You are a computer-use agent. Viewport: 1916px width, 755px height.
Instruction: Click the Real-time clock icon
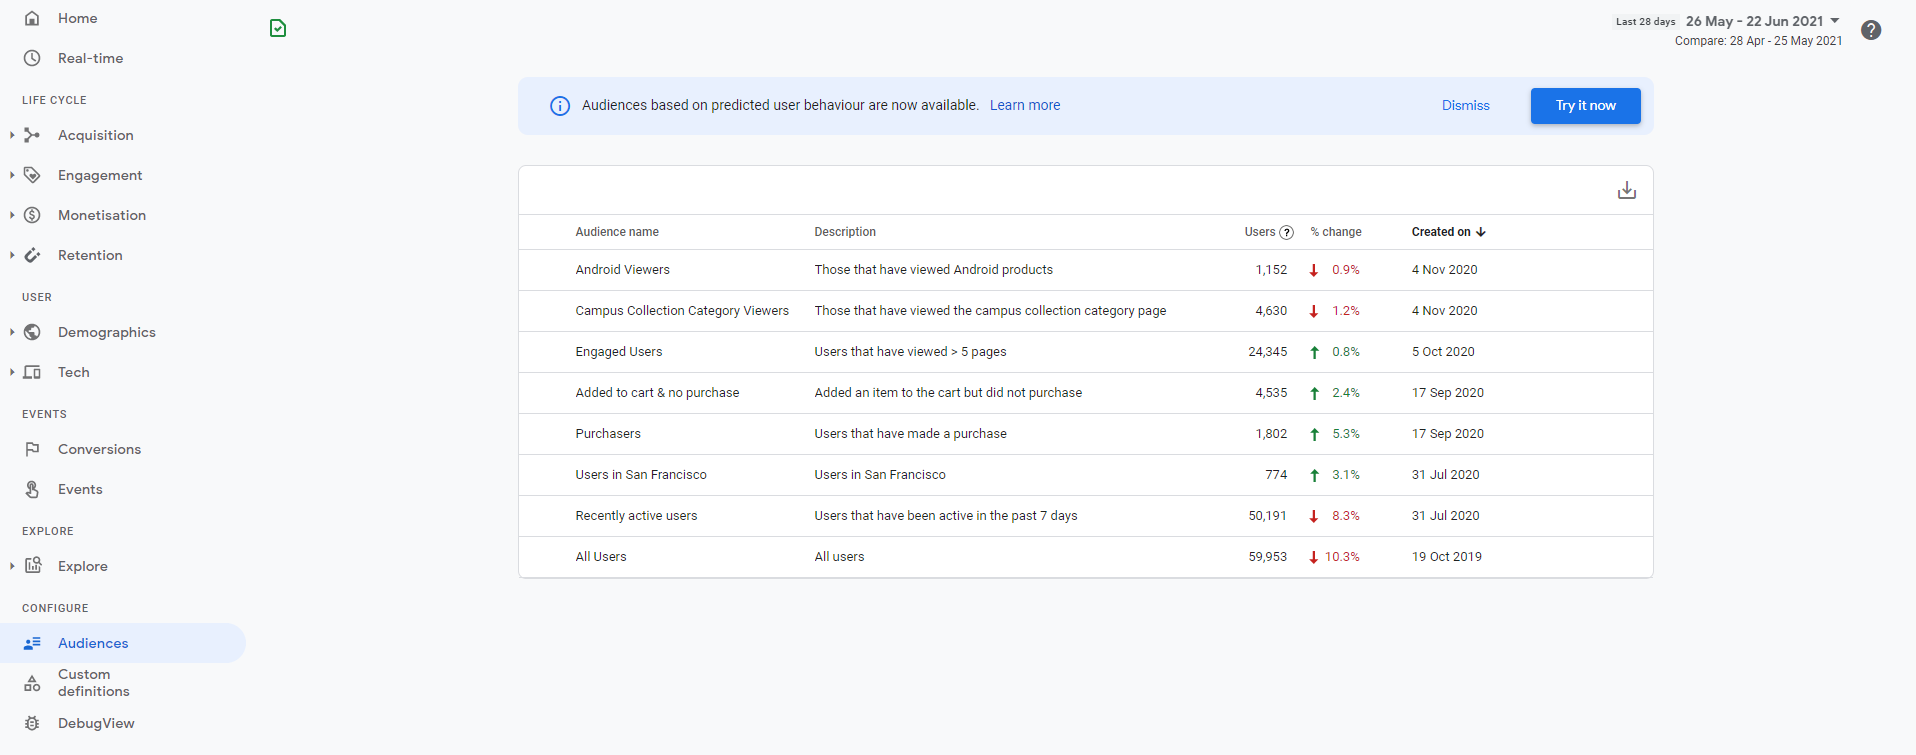pos(32,58)
